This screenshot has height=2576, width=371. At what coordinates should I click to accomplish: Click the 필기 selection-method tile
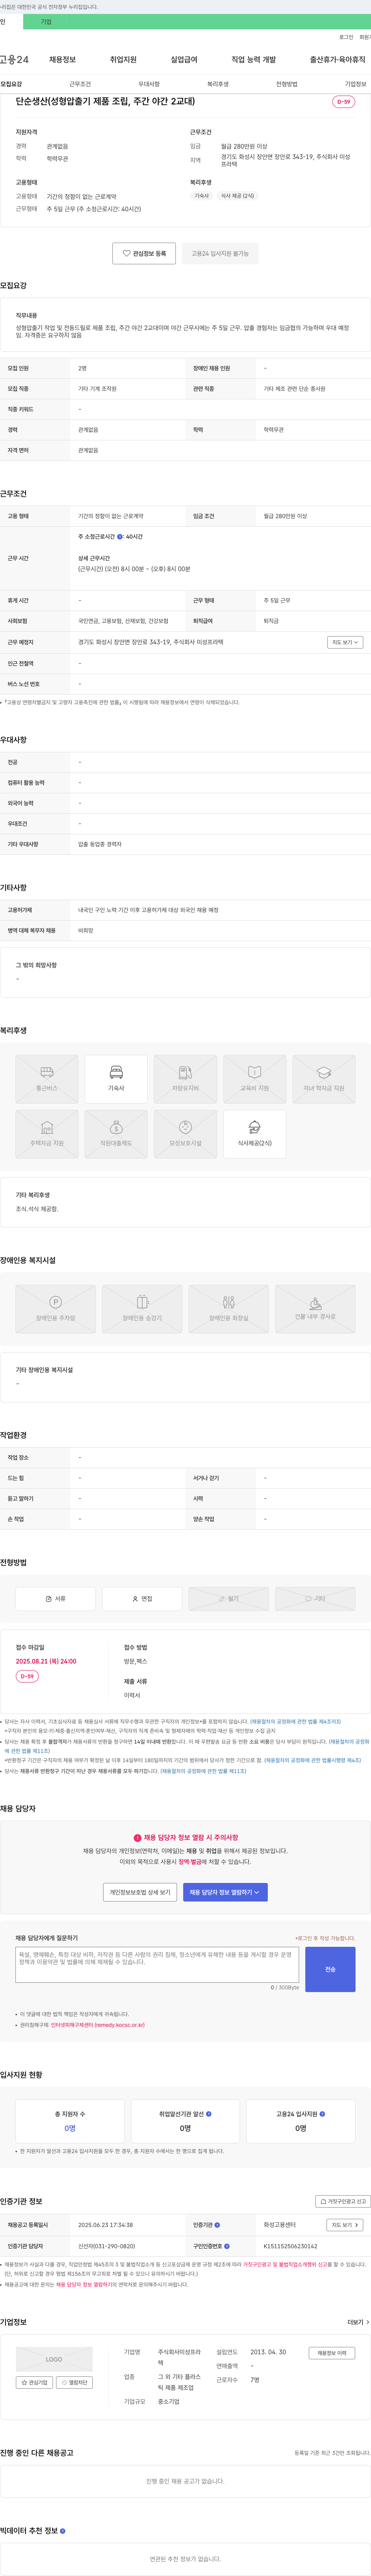pos(229,1599)
